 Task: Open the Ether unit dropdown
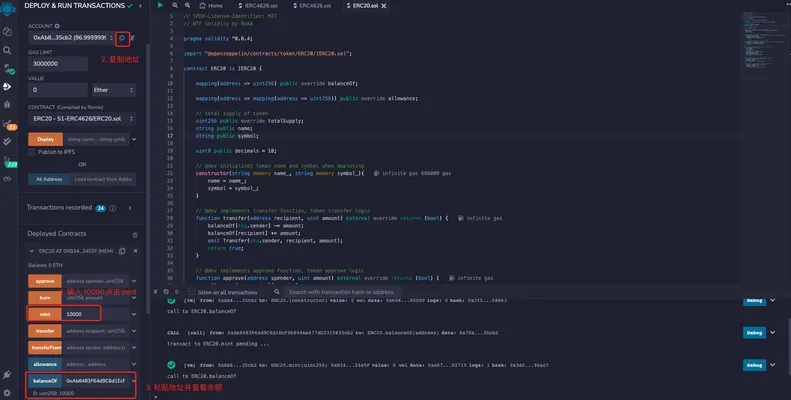tap(114, 90)
